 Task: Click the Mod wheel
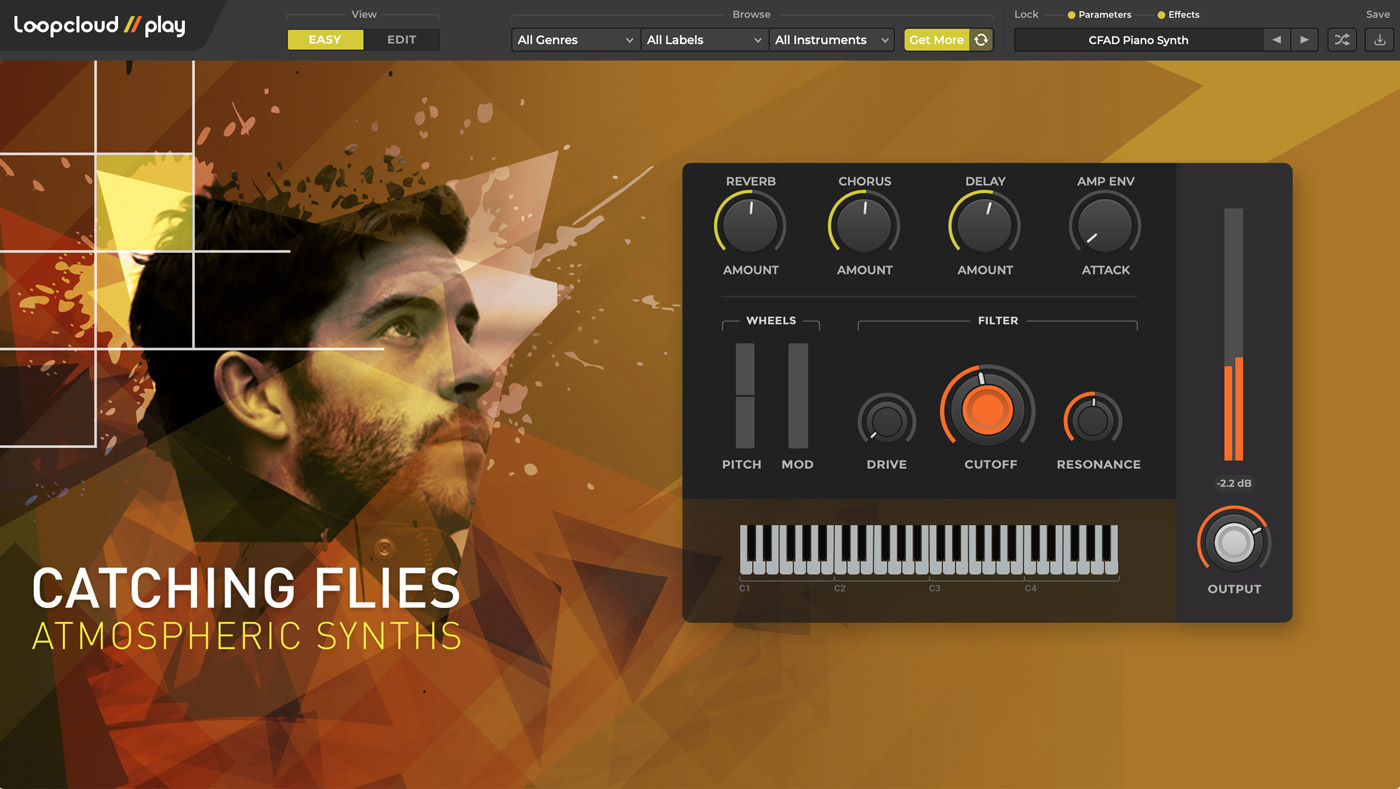tap(798, 396)
